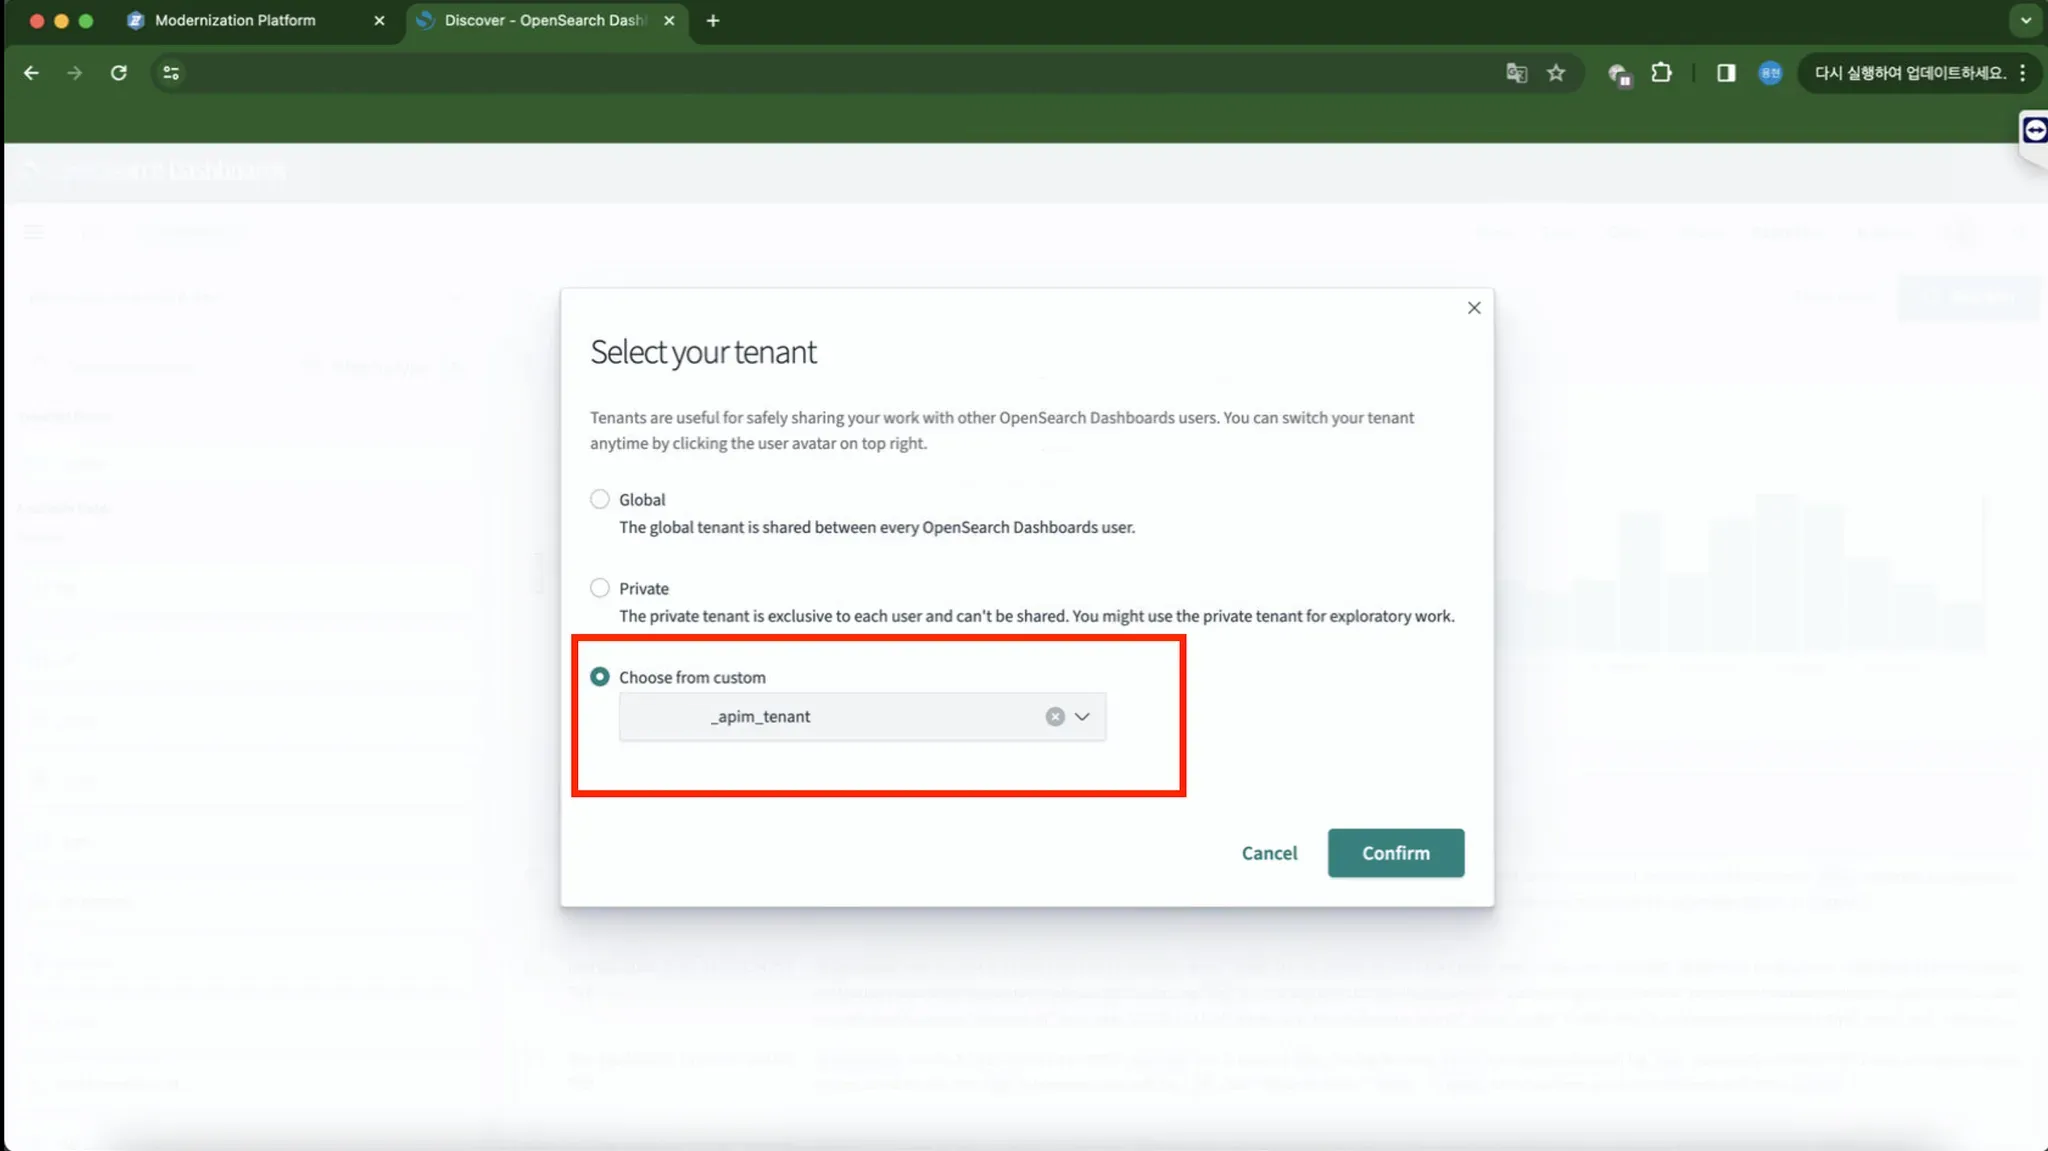This screenshot has height=1151, width=2048.
Task: Cancel the tenant selection dialog
Action: 1269,853
